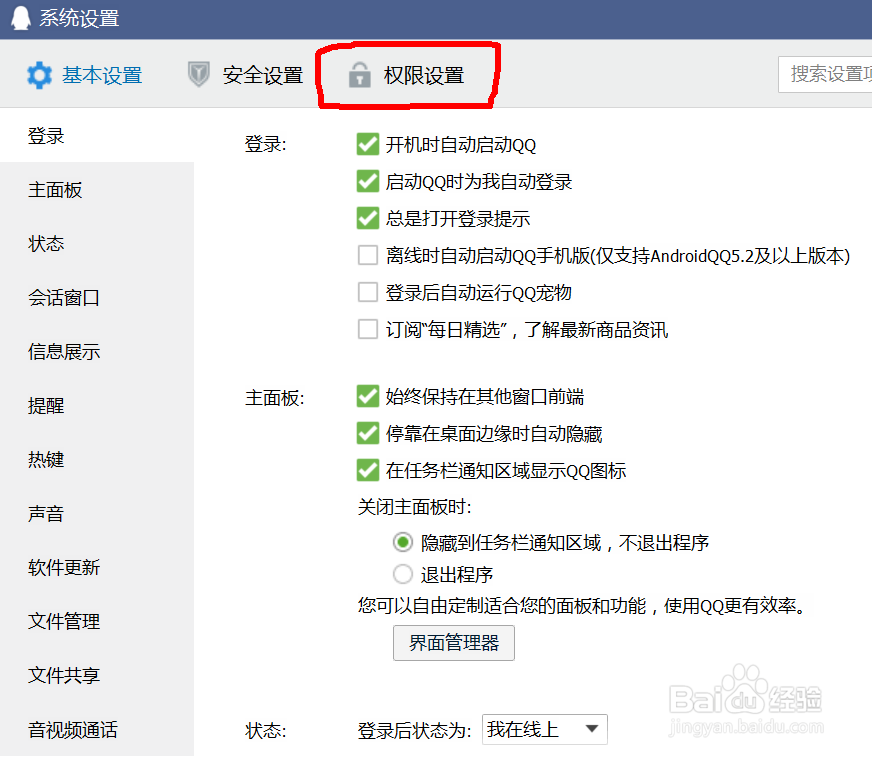The width and height of the screenshot is (872, 757).
Task: Uncheck 开机时自动启动QQ checkbox
Action: click(x=368, y=144)
